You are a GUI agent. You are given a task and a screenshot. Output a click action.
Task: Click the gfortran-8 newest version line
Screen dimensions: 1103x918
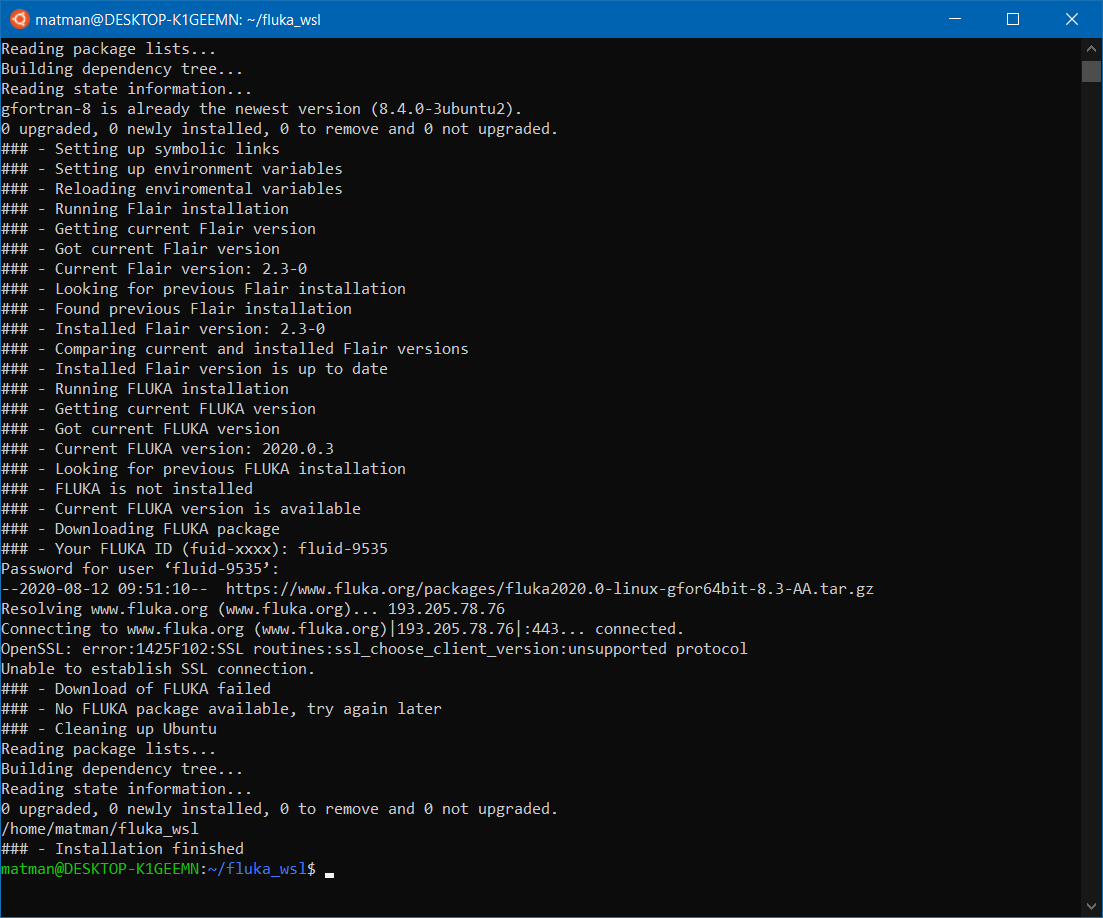pos(262,109)
